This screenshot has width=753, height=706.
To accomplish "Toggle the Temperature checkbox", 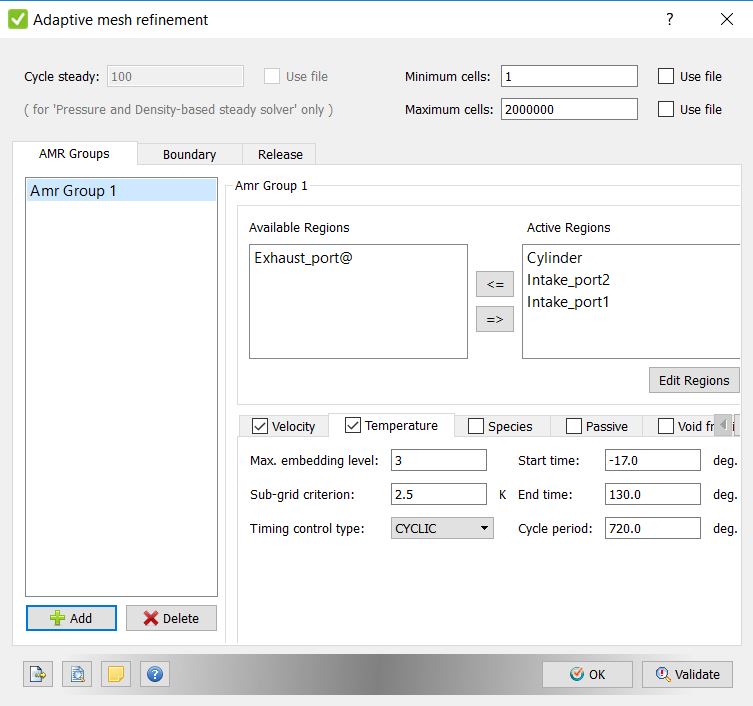I will coord(352,425).
